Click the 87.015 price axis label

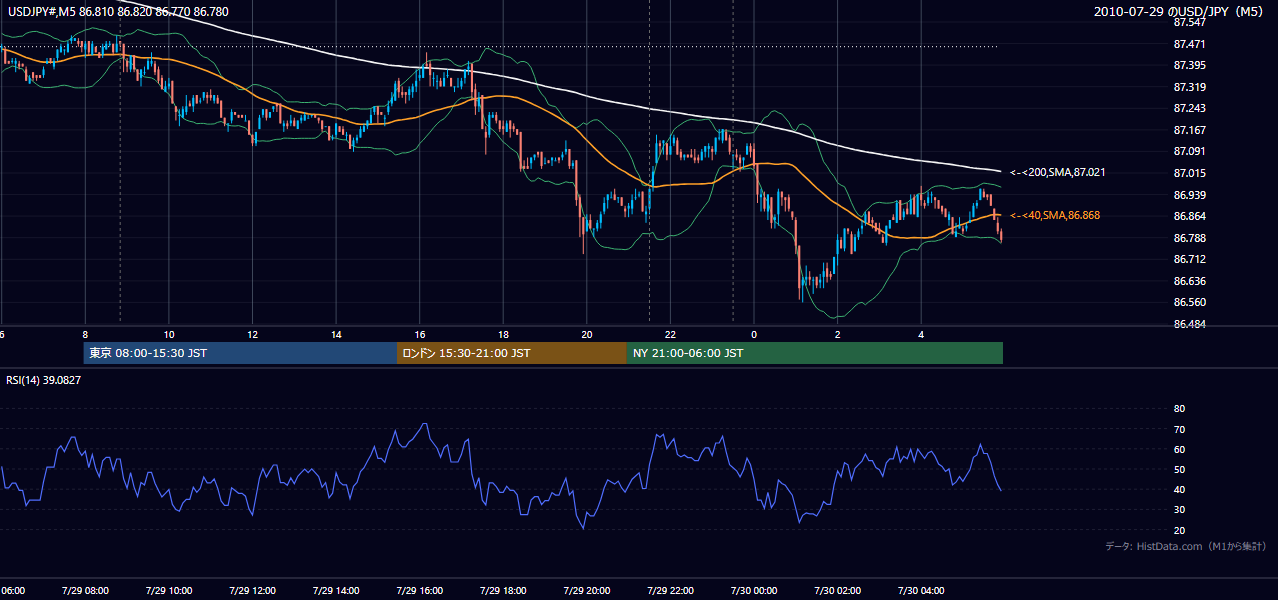point(1189,173)
